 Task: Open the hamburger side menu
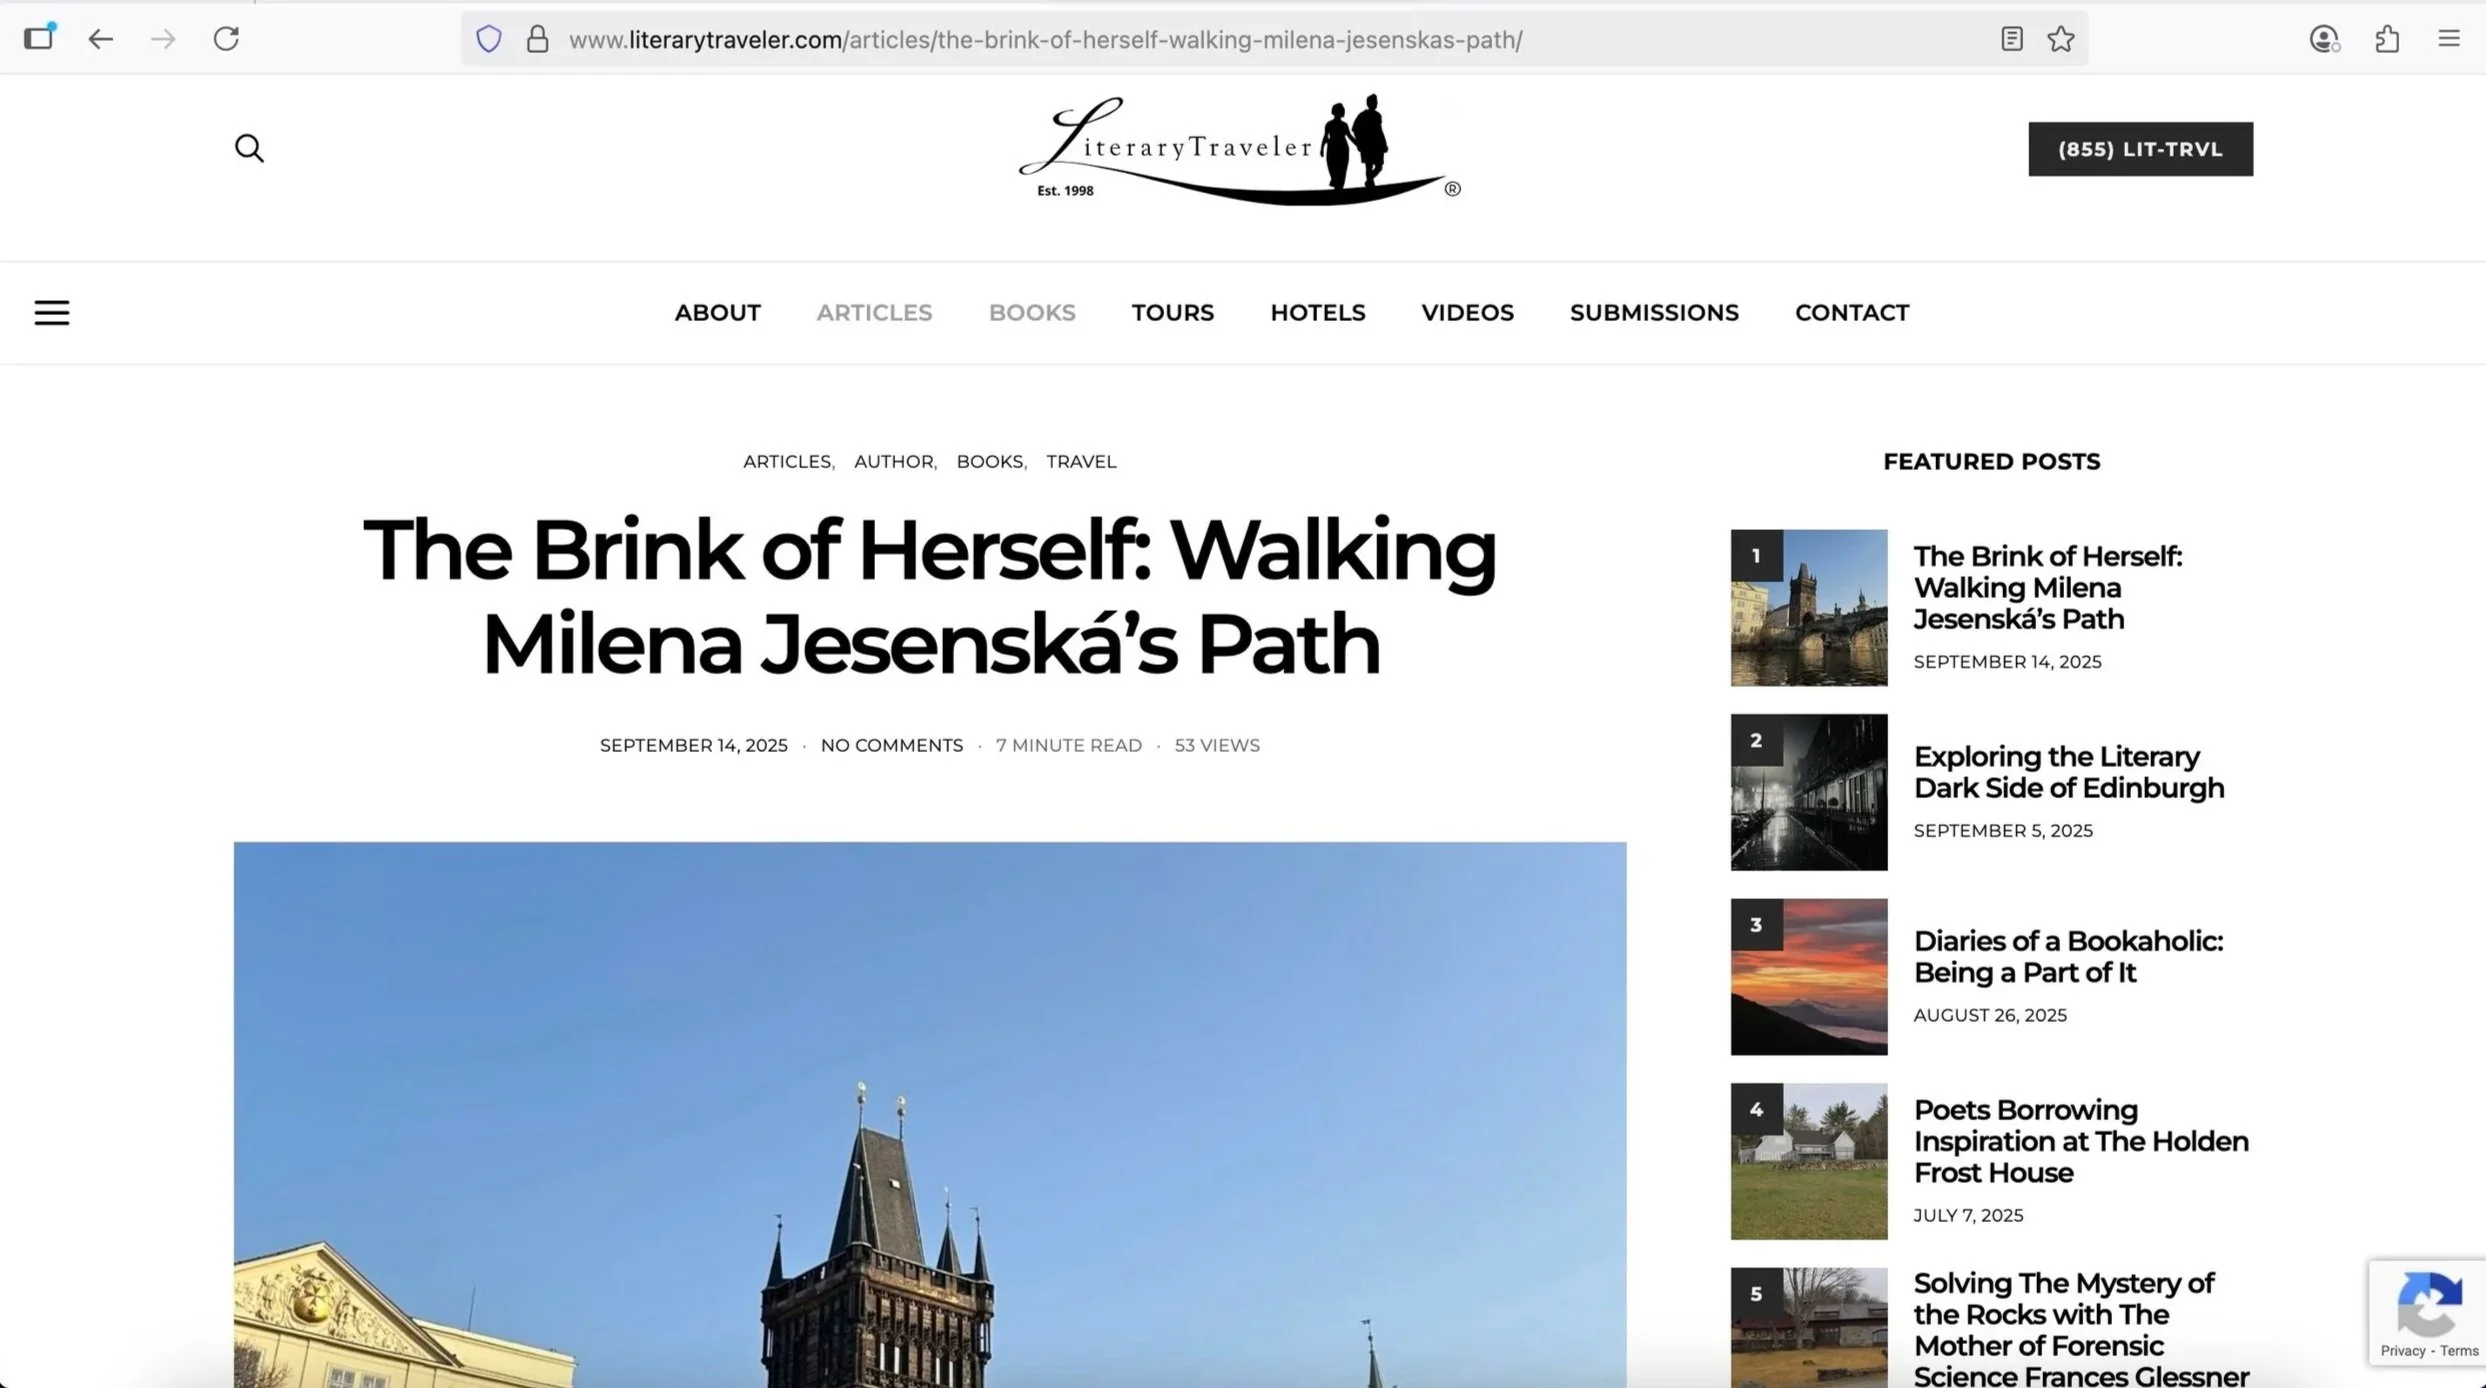[x=52, y=313]
